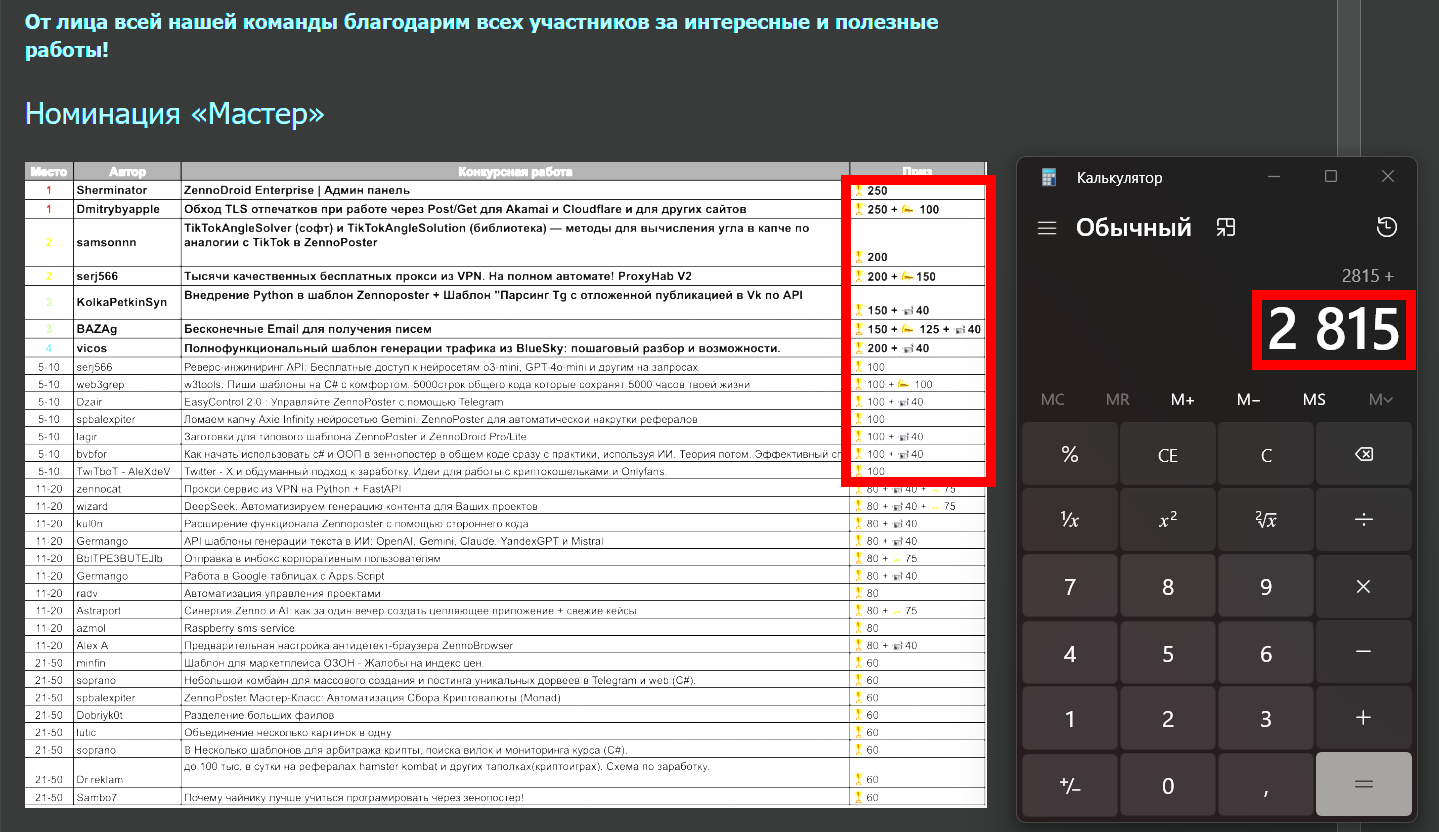Click author samsonnn in the table

[108, 242]
